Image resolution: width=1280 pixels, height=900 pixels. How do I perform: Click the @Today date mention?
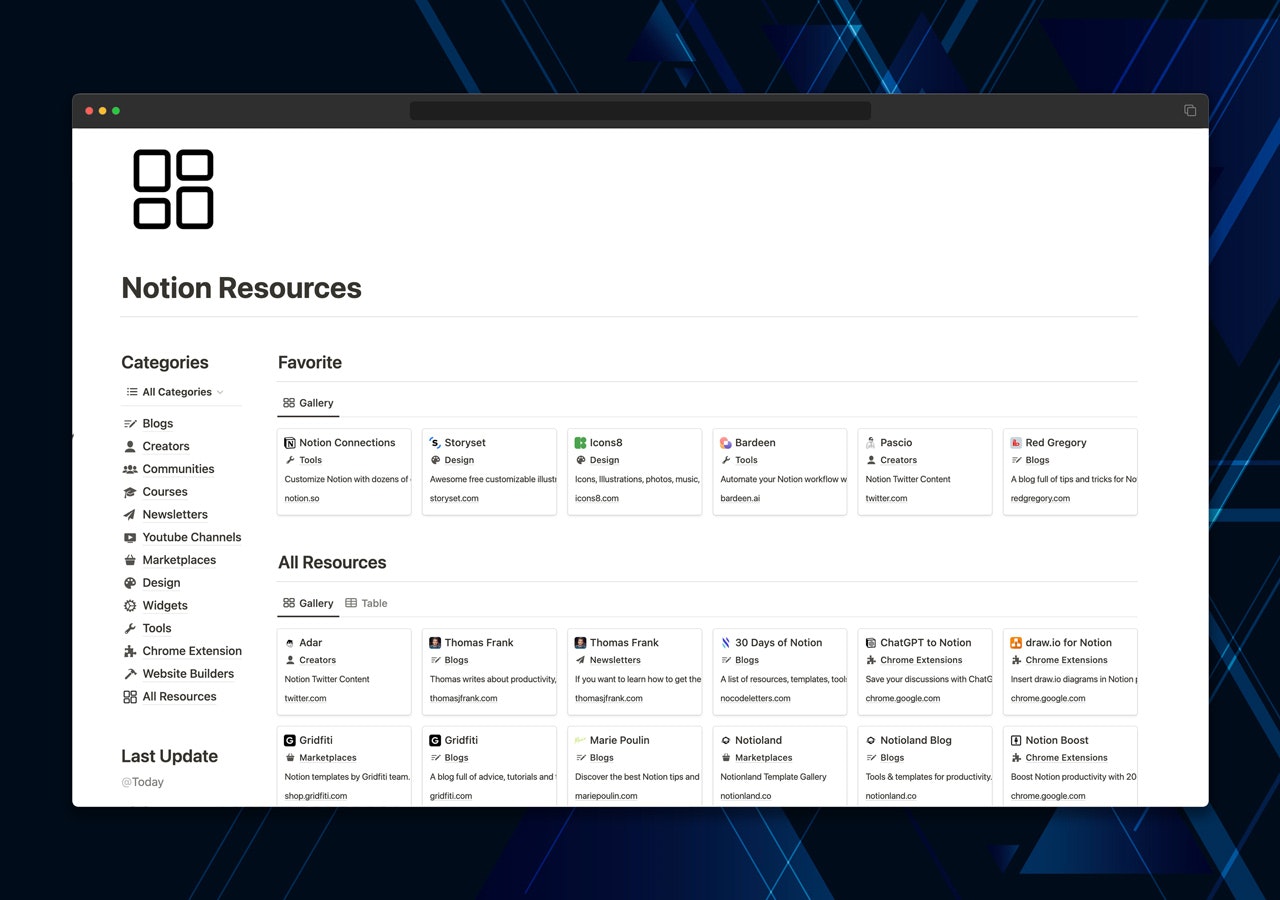(142, 783)
